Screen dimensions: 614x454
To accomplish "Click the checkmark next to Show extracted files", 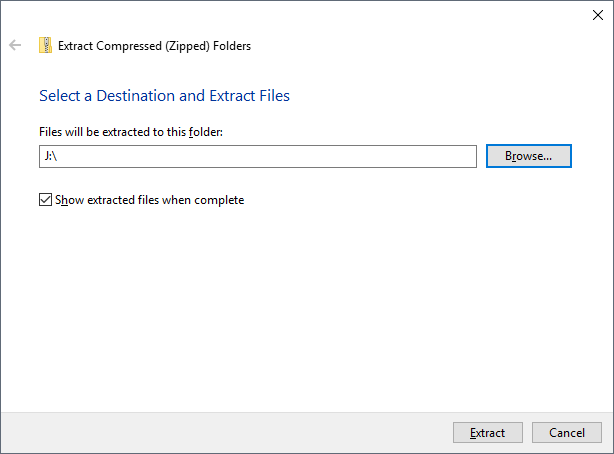I will [45, 199].
